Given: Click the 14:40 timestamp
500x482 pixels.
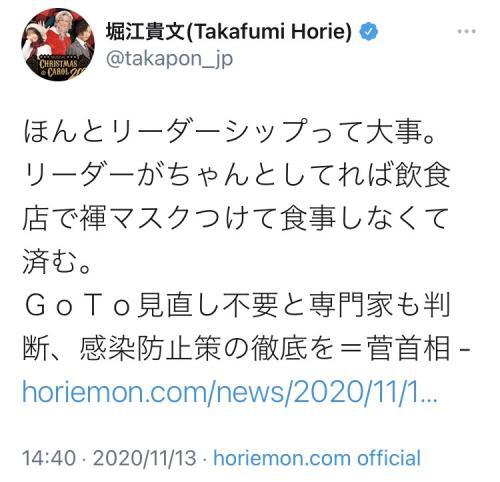Looking at the screenshot, I should [x=49, y=458].
